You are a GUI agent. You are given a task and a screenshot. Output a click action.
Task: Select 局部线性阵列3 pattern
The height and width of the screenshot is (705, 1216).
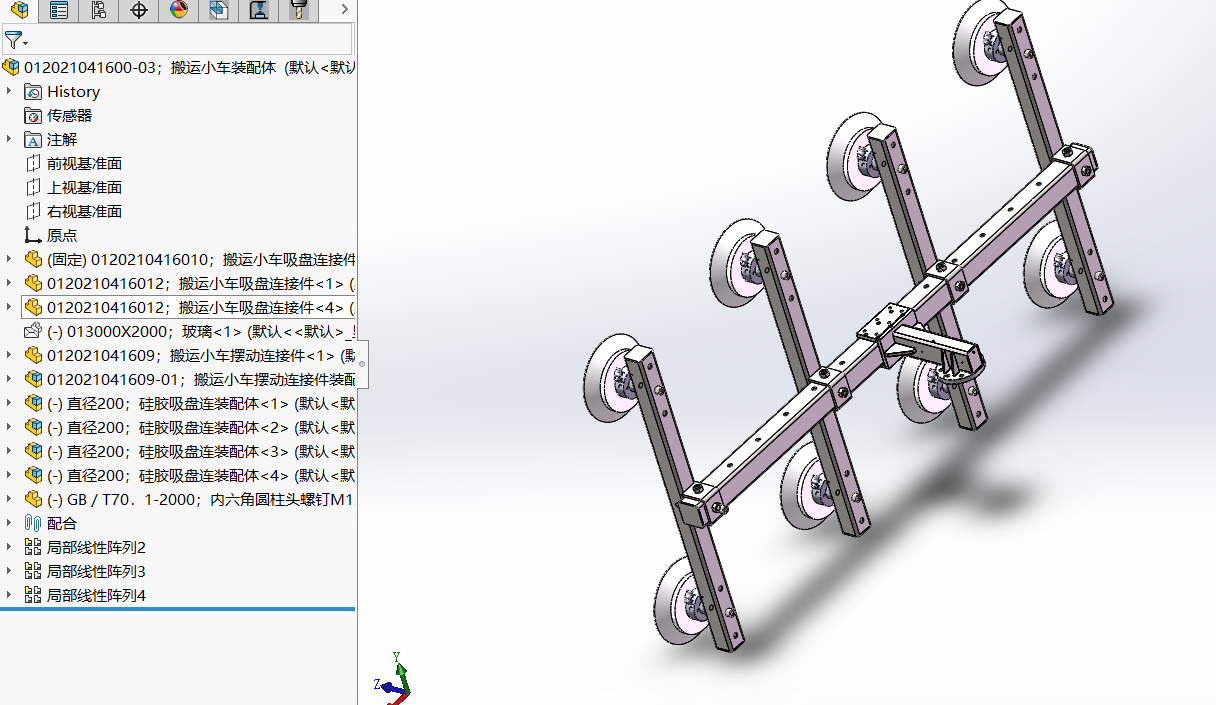point(96,571)
